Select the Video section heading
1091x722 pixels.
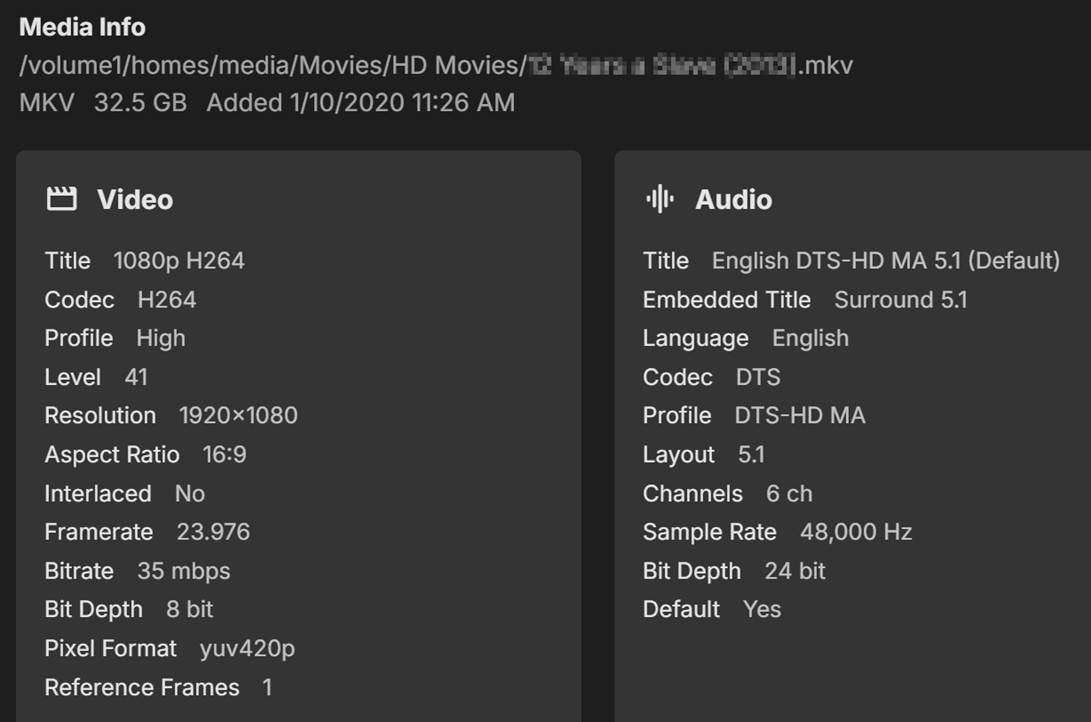click(134, 200)
